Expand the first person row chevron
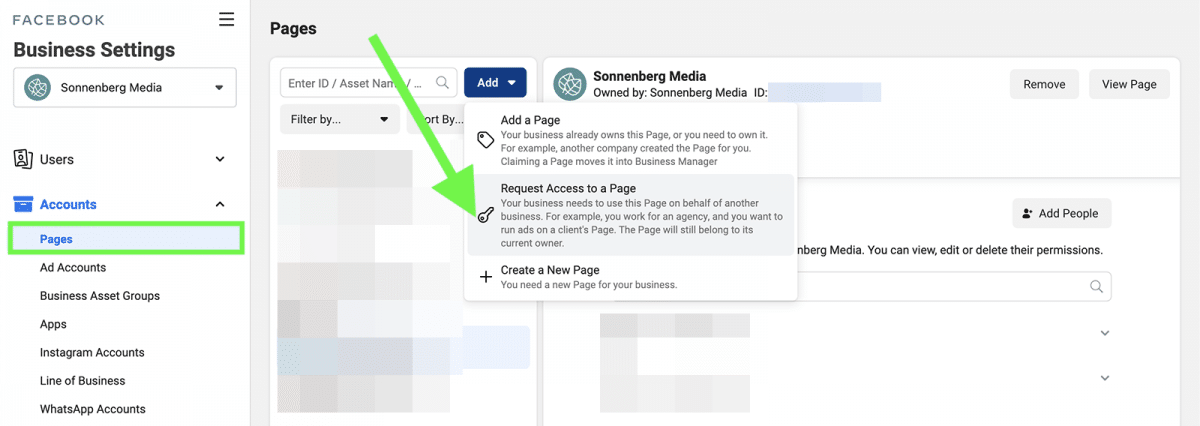 1105,333
